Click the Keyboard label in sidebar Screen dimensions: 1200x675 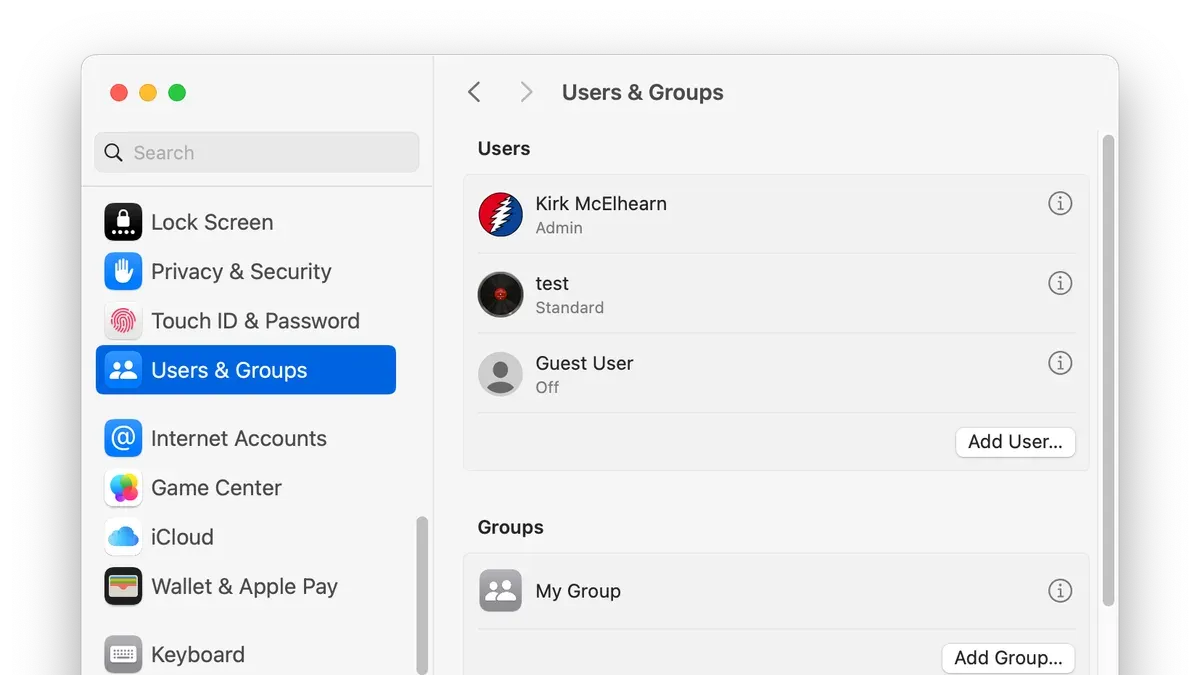tap(198, 655)
